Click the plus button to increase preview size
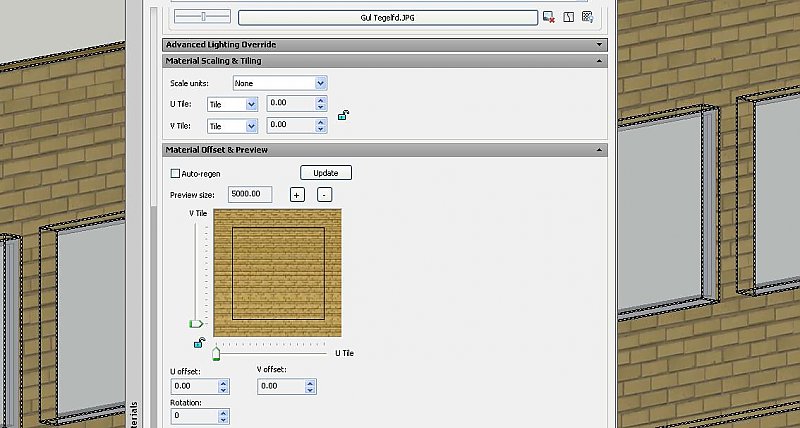This screenshot has width=800, height=428. coord(297,194)
